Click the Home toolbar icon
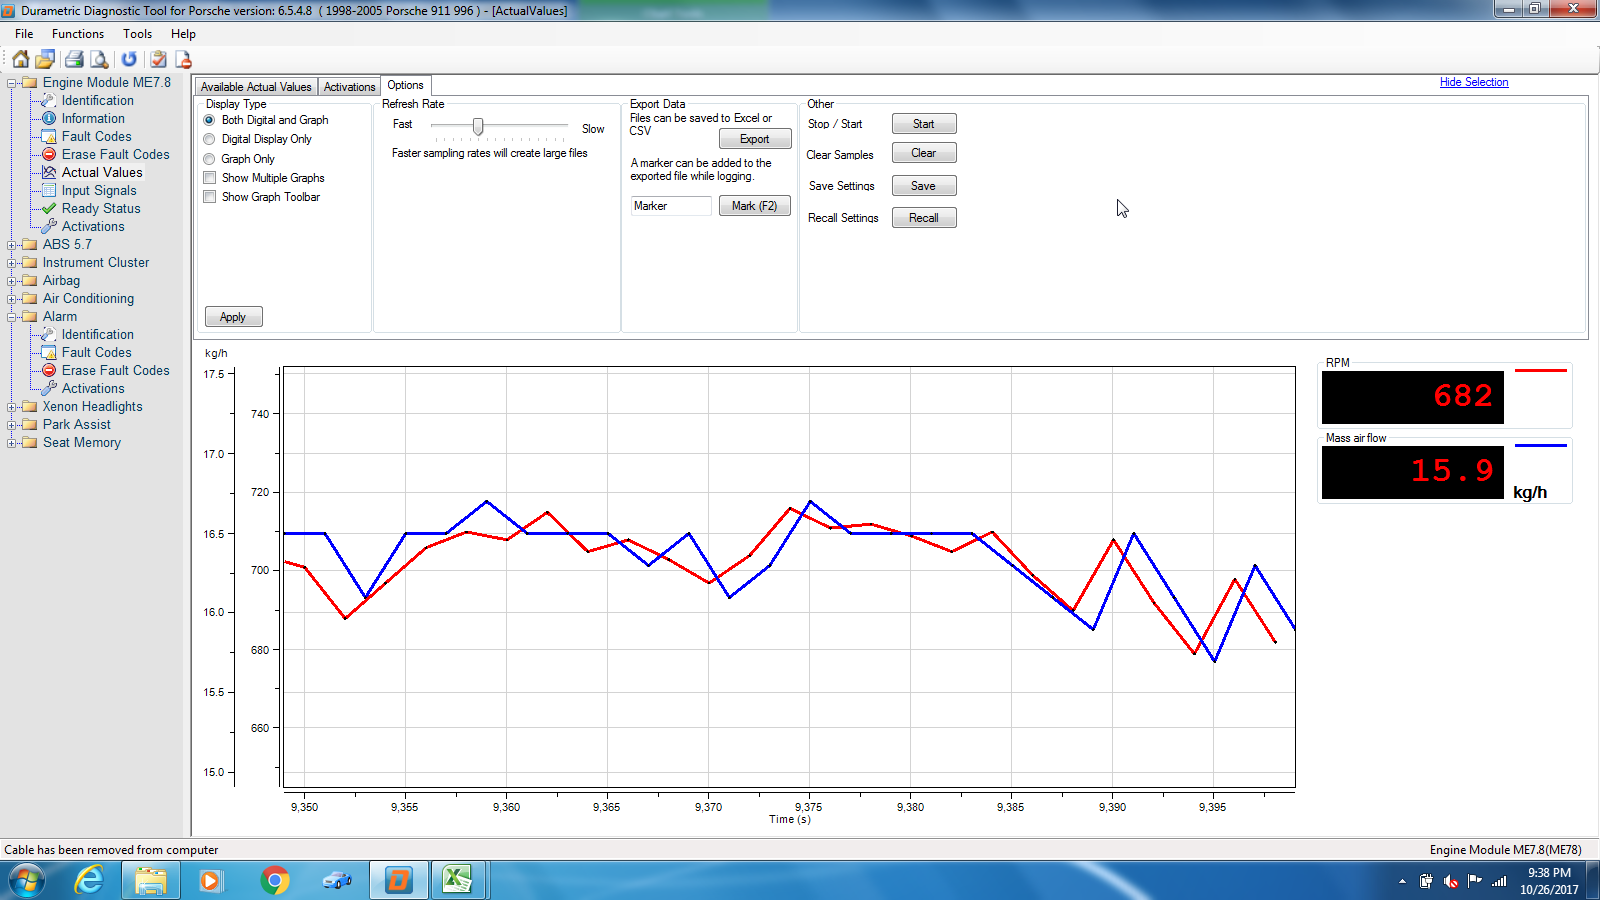 coord(20,60)
